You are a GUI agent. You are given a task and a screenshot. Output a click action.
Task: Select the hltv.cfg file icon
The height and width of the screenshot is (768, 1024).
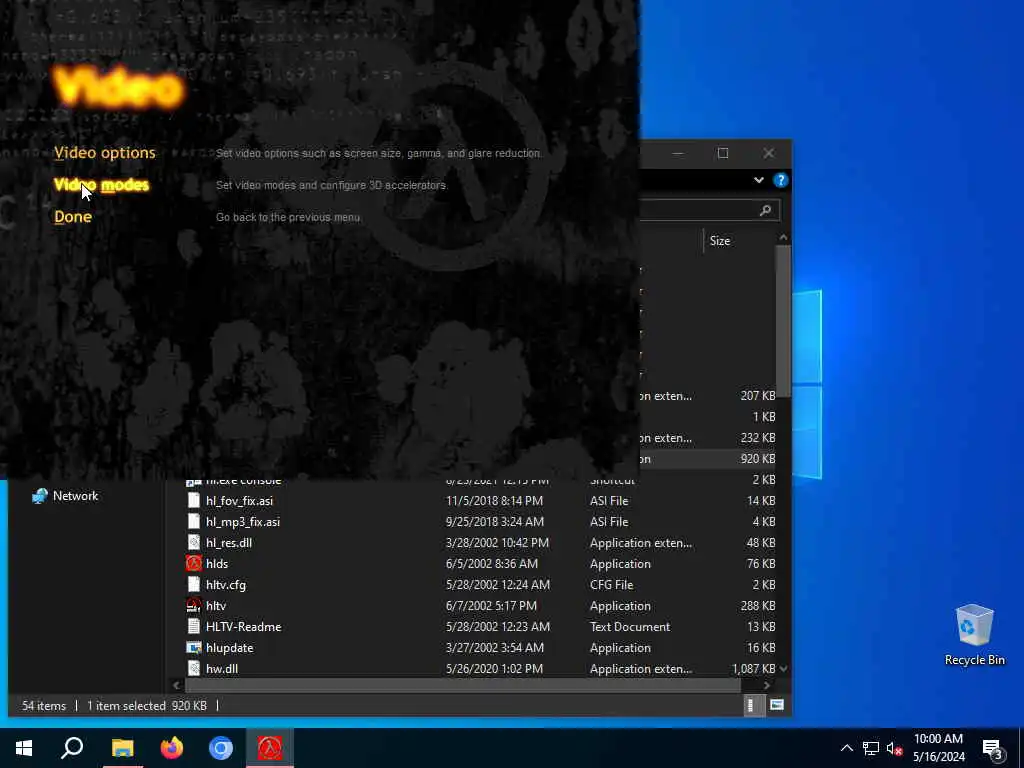(194, 584)
